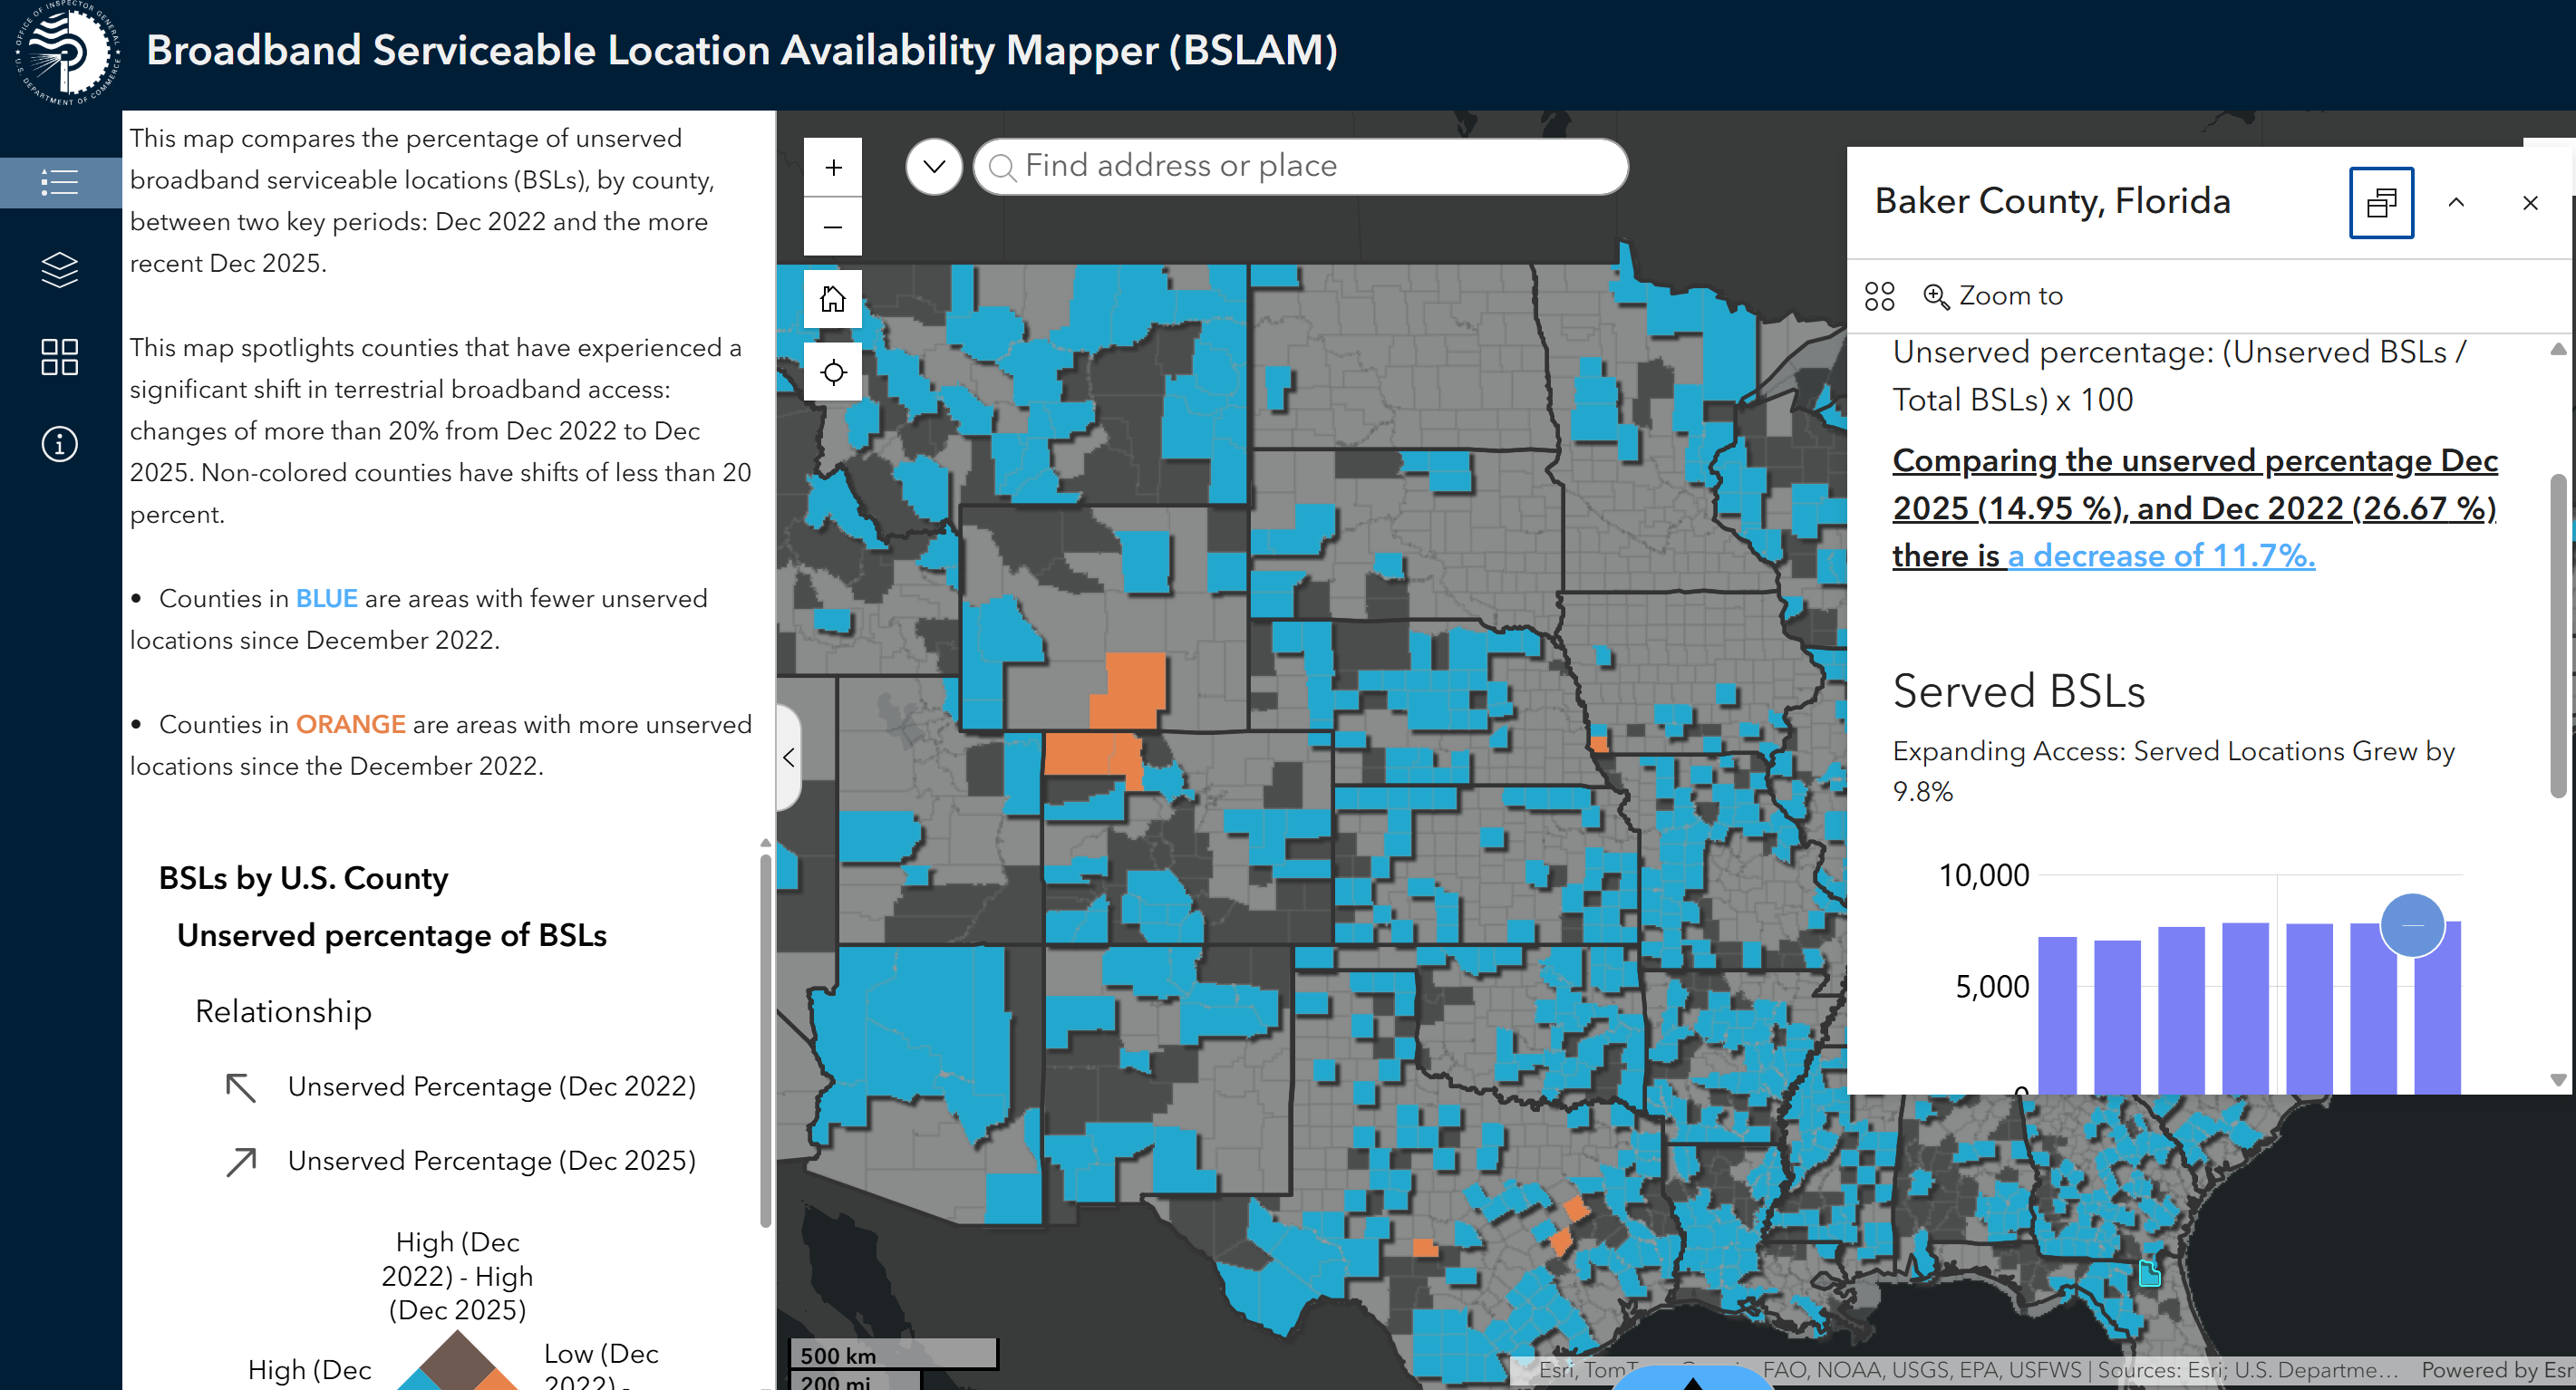Click the "BSLs by U.S. County" heading
2576x1390 pixels.
[x=303, y=878]
